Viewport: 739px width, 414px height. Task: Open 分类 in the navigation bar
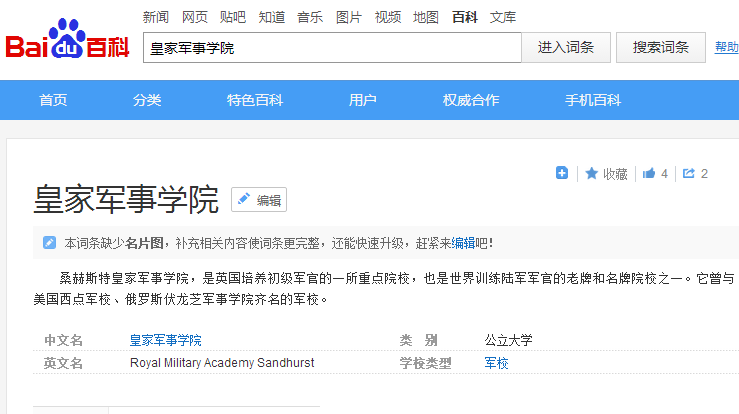pyautogui.click(x=147, y=100)
